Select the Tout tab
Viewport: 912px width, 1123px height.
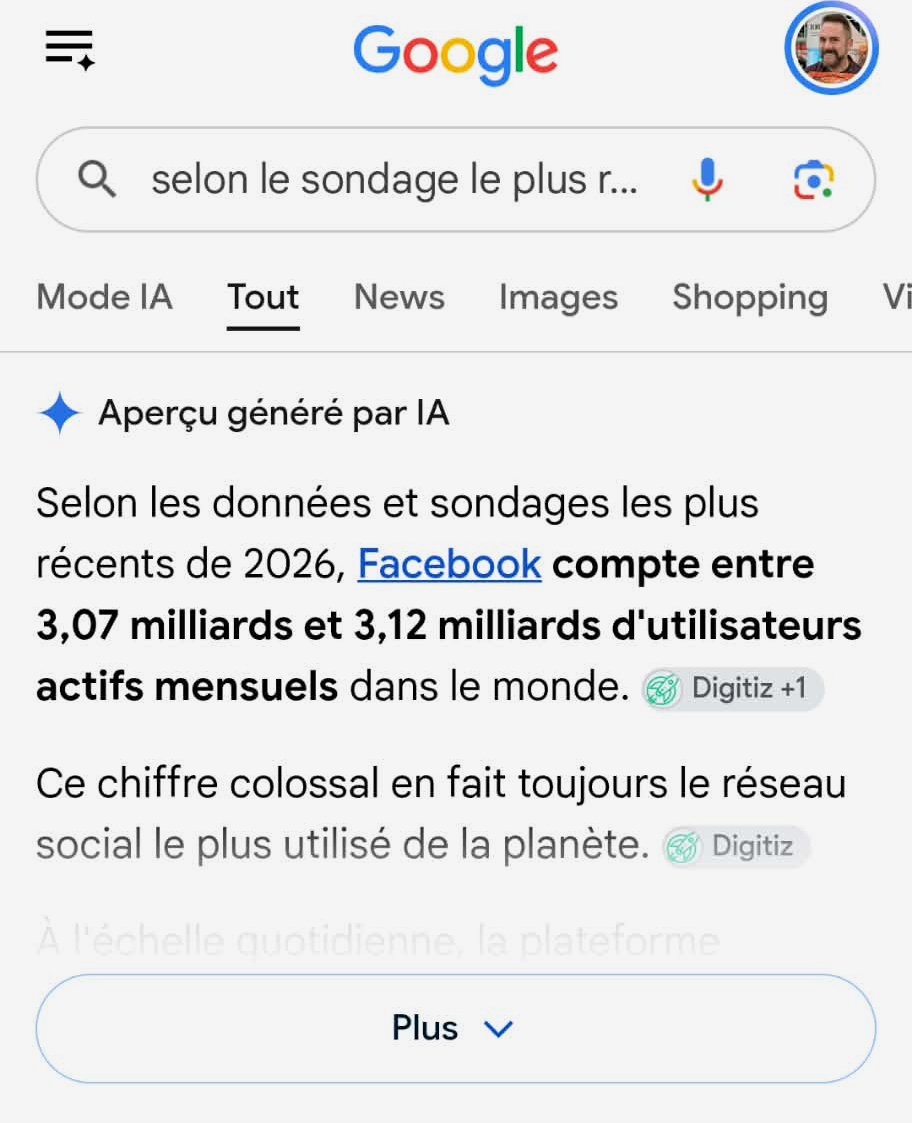263,297
